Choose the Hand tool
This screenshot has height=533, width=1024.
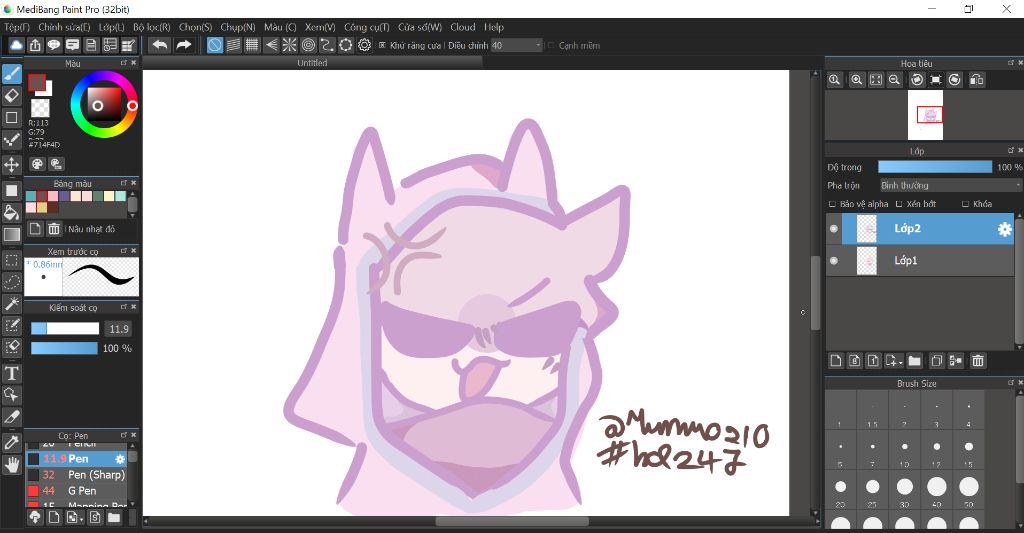point(12,464)
